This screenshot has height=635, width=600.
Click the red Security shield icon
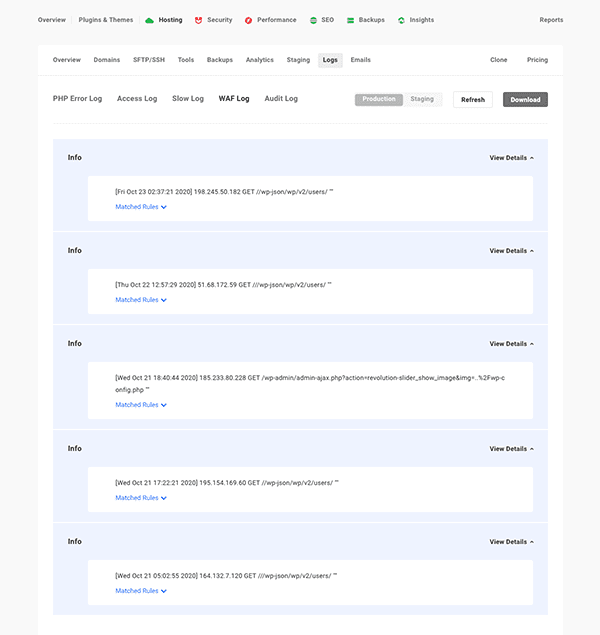click(x=198, y=20)
